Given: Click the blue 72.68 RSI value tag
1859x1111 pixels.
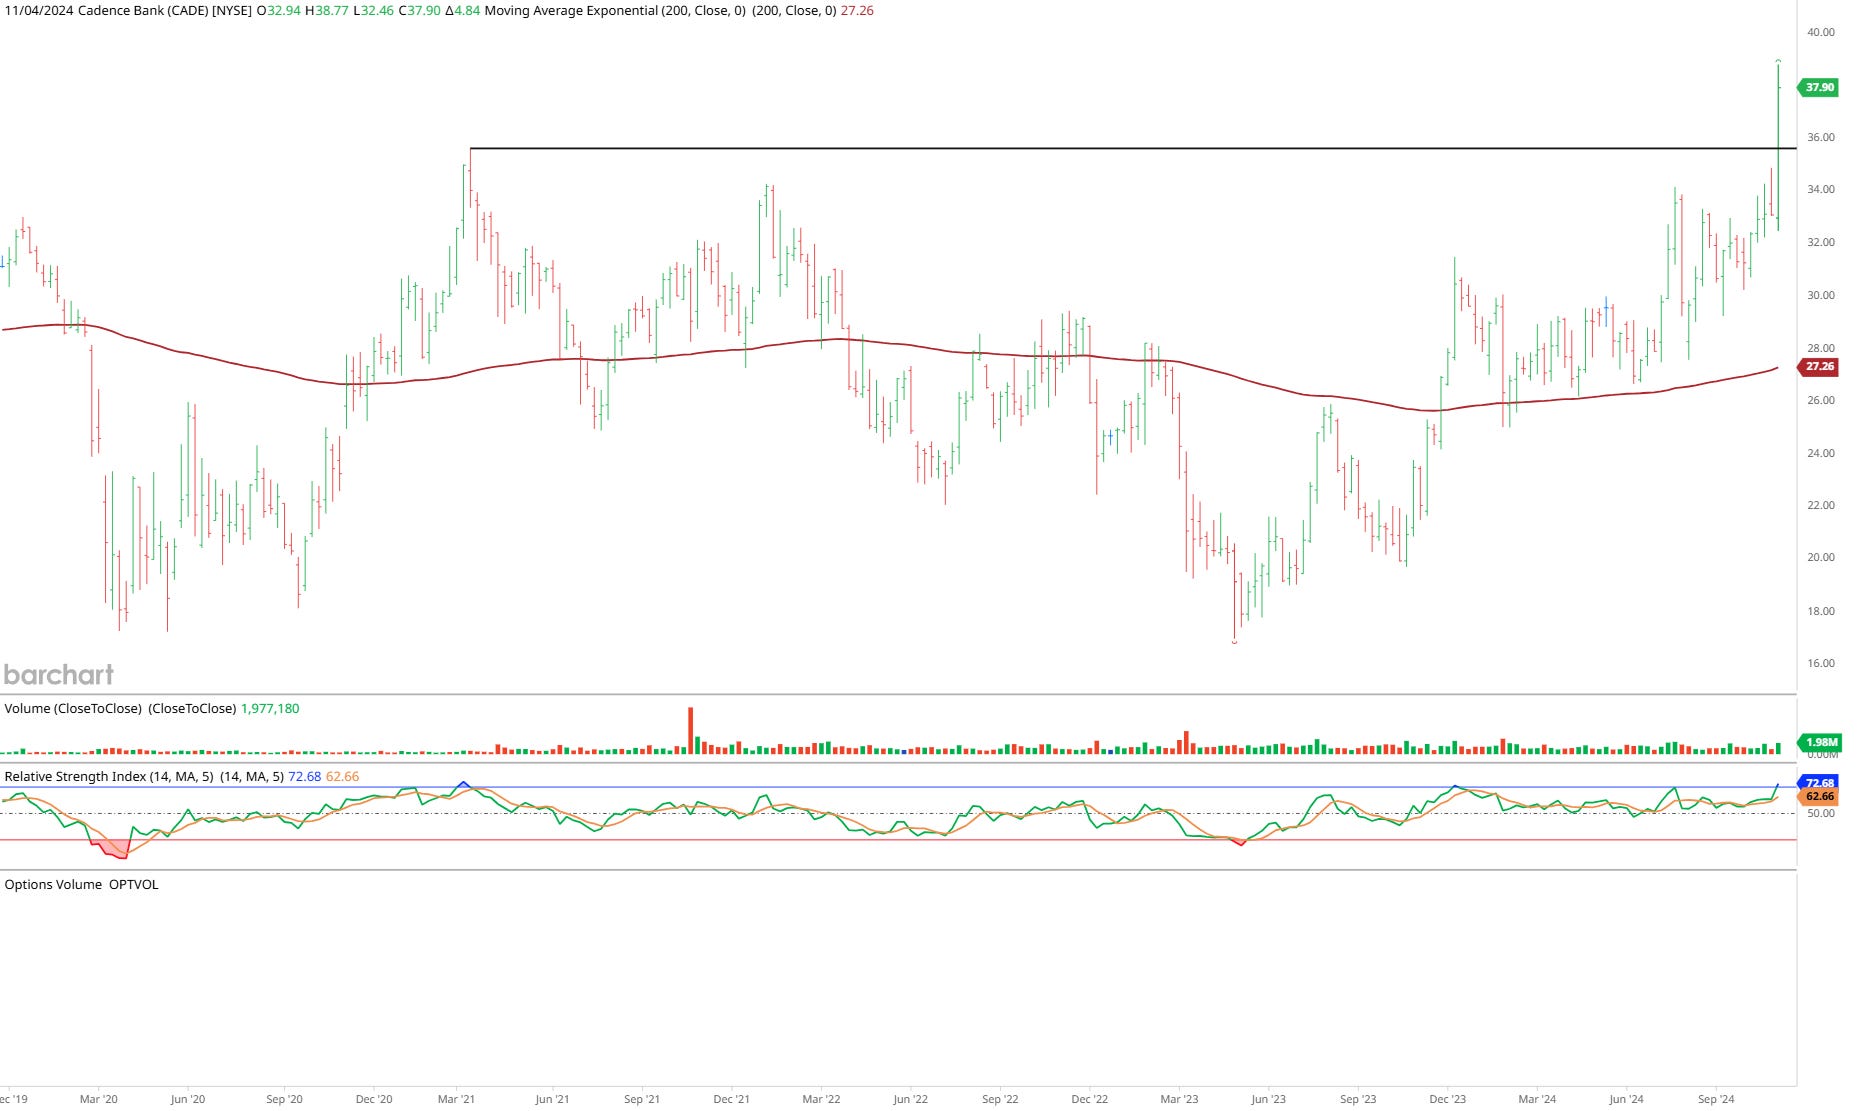Looking at the screenshot, I should point(1819,783).
